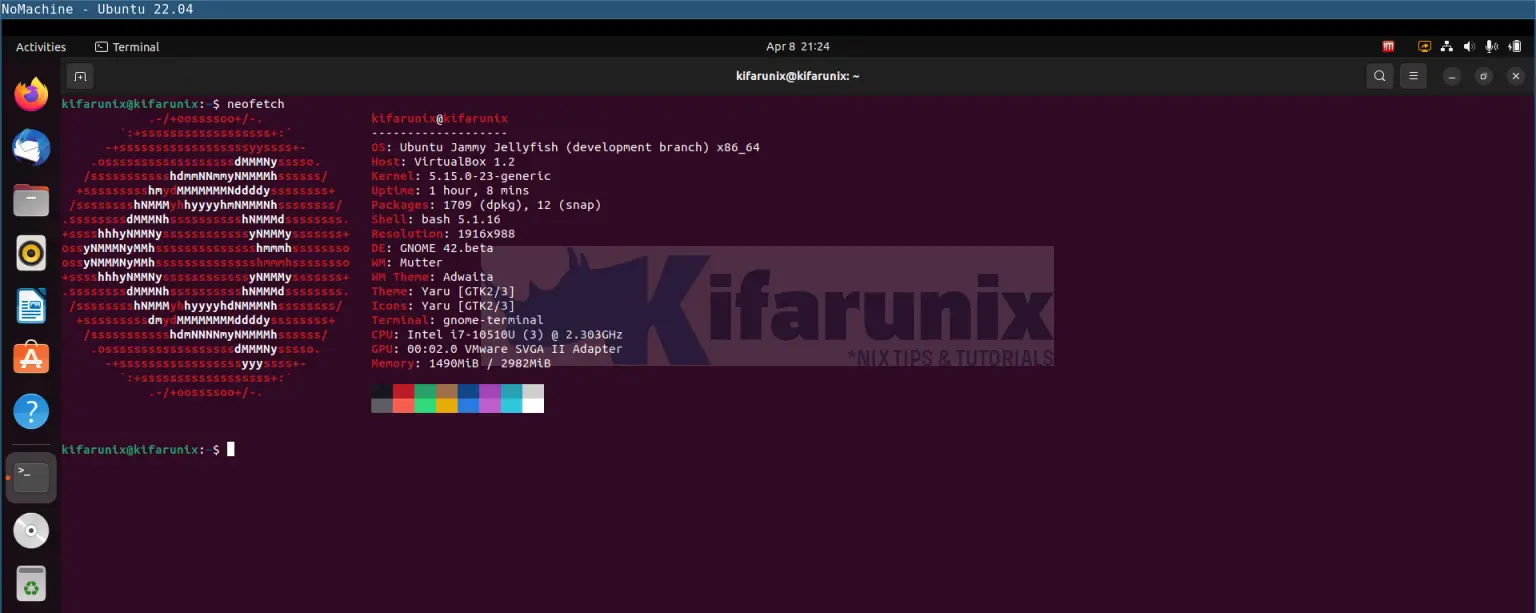The width and height of the screenshot is (1536, 613).
Task: Open the Help application
Action: point(31,411)
